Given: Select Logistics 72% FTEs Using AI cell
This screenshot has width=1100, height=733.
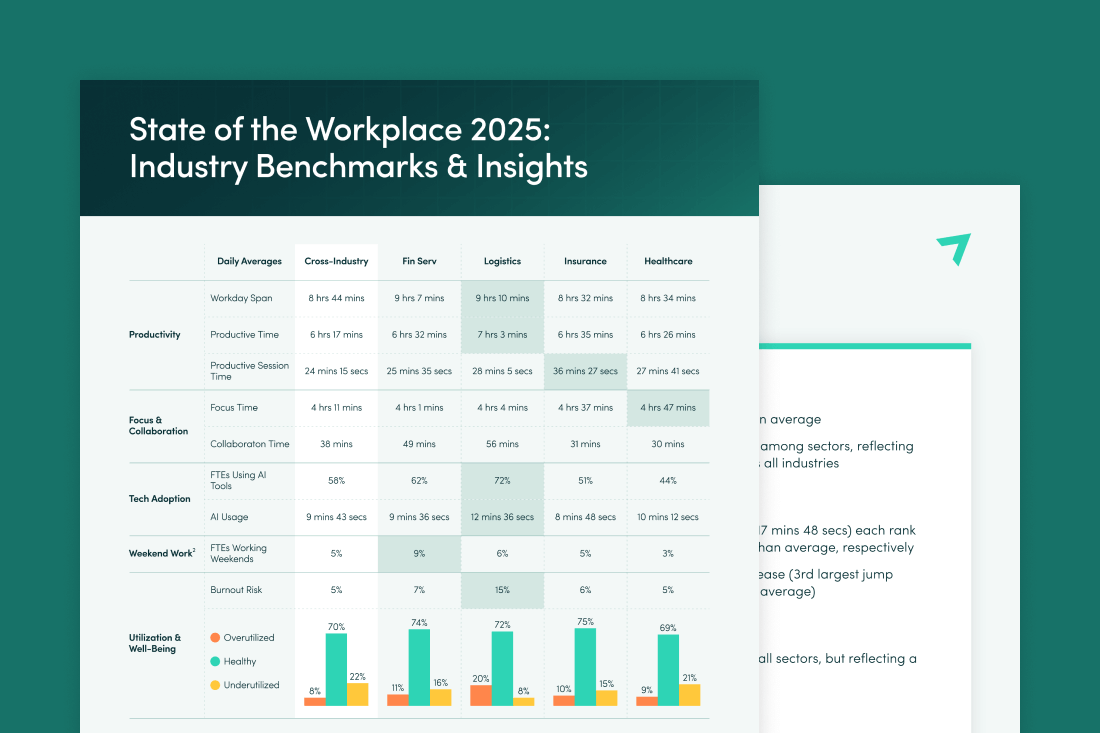Looking at the screenshot, I should tap(502, 481).
